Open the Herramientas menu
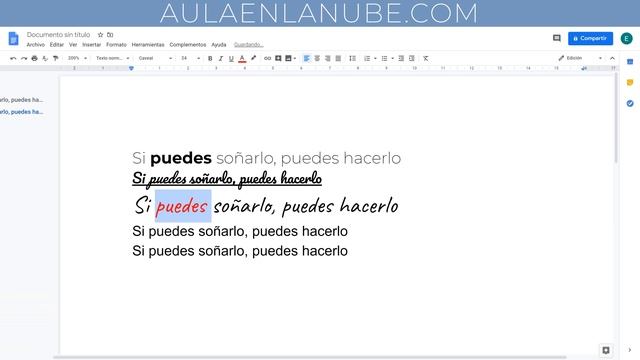This screenshot has height=360, width=640. pos(148,44)
